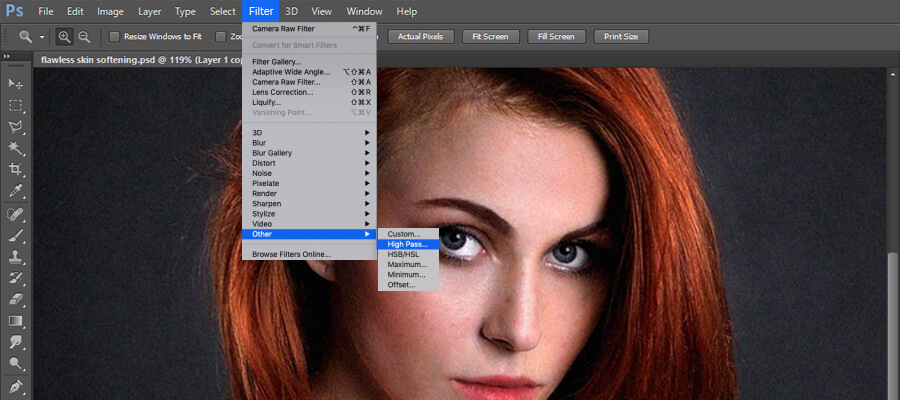Open the Liquify filter
900x400 pixels.
309,102
